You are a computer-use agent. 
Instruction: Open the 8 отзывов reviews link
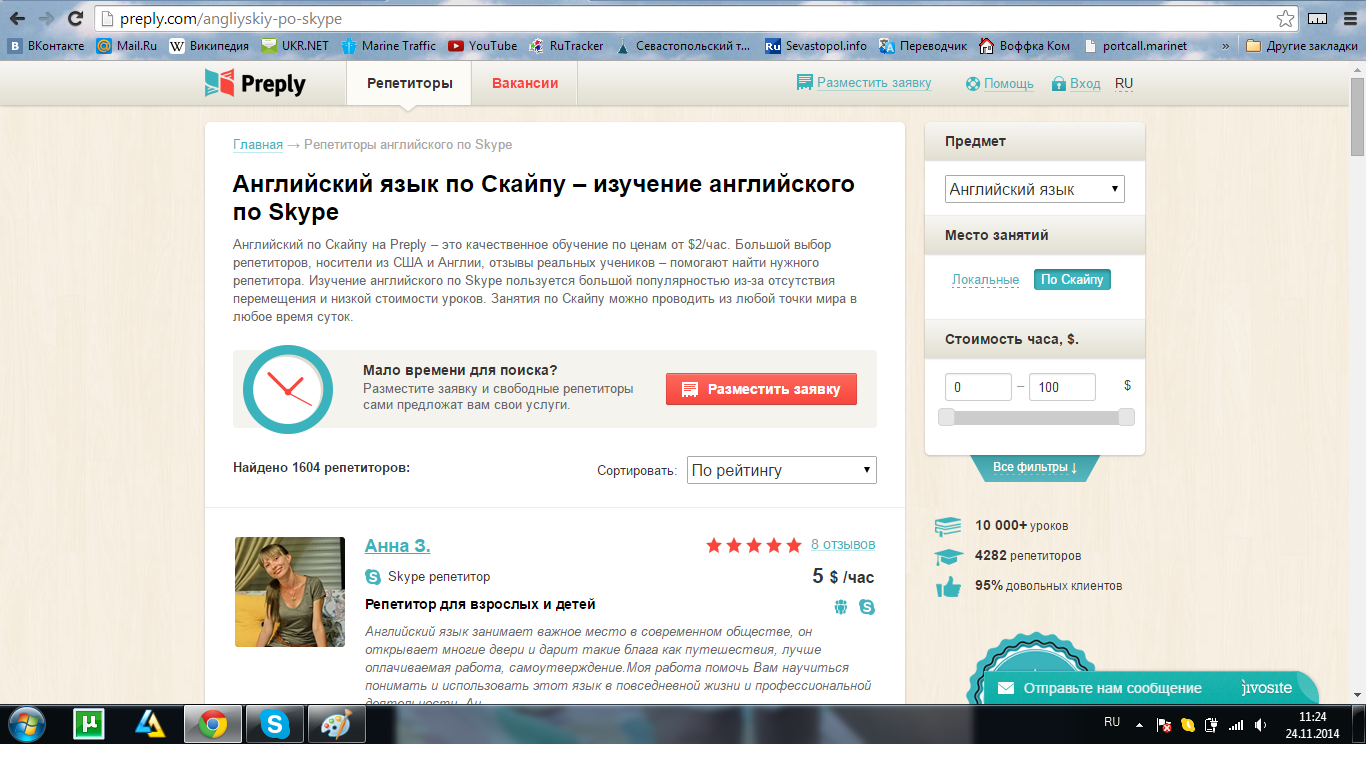click(843, 544)
